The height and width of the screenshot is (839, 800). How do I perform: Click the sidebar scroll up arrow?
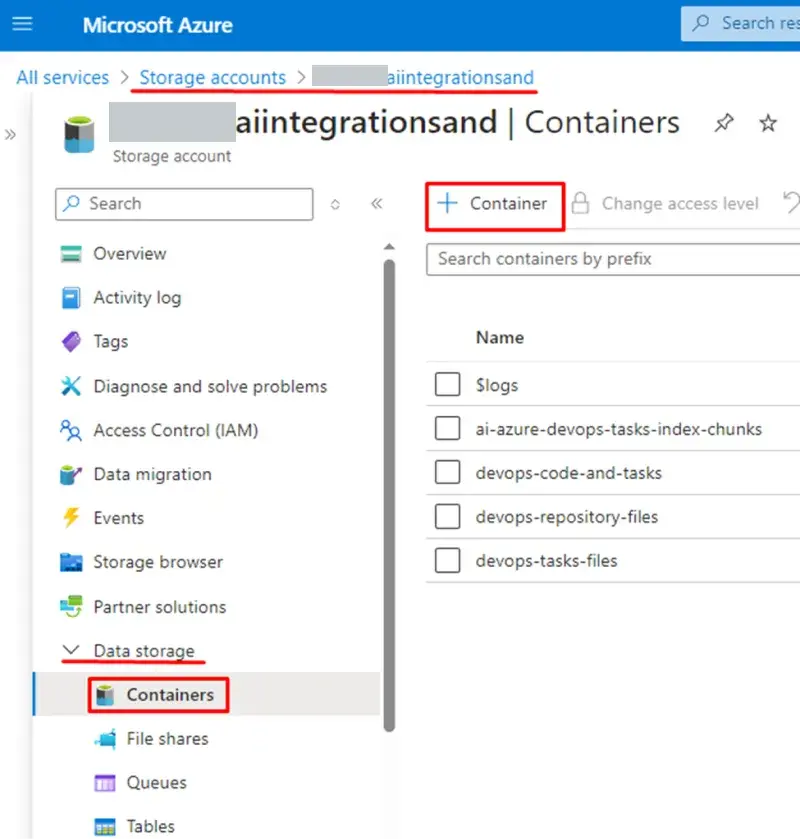point(389,247)
